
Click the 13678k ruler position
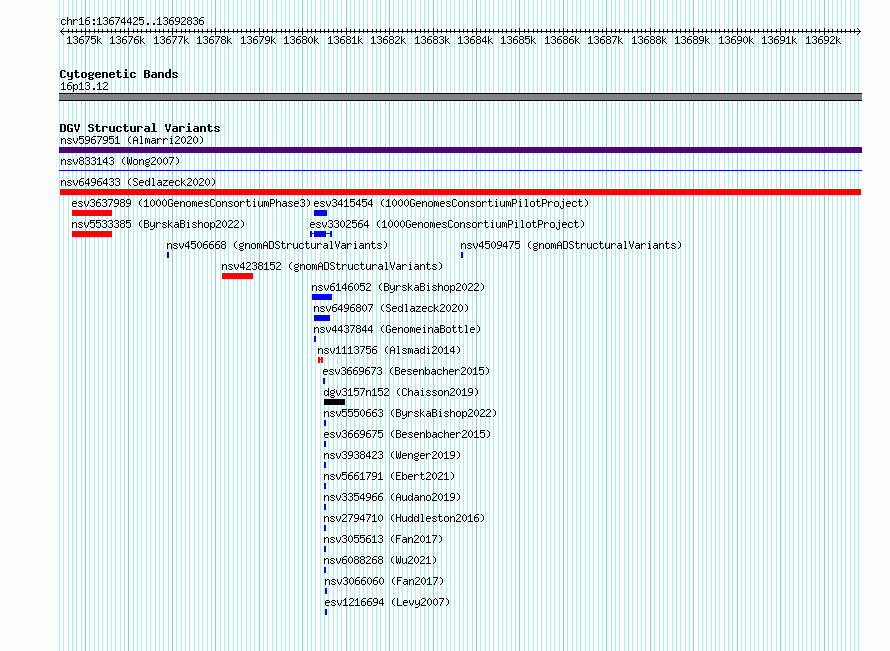coord(214,40)
